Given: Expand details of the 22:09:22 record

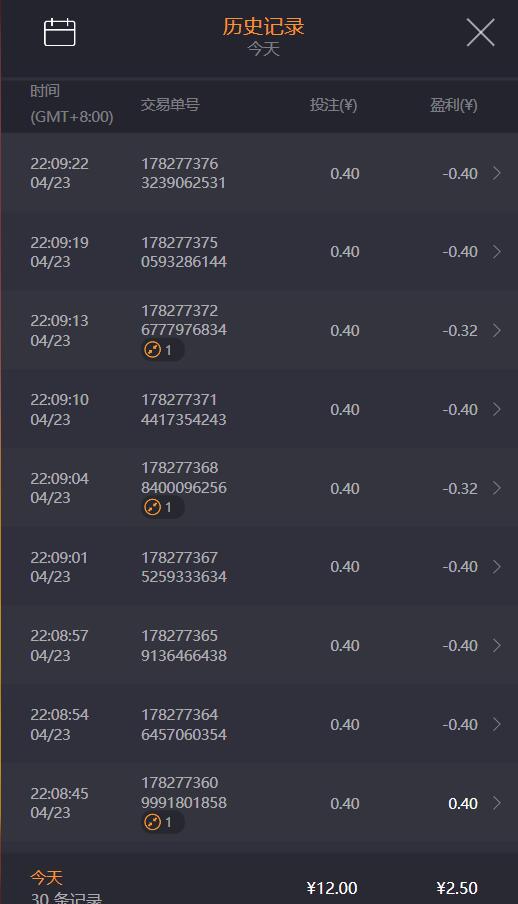Looking at the screenshot, I should click(x=497, y=173).
